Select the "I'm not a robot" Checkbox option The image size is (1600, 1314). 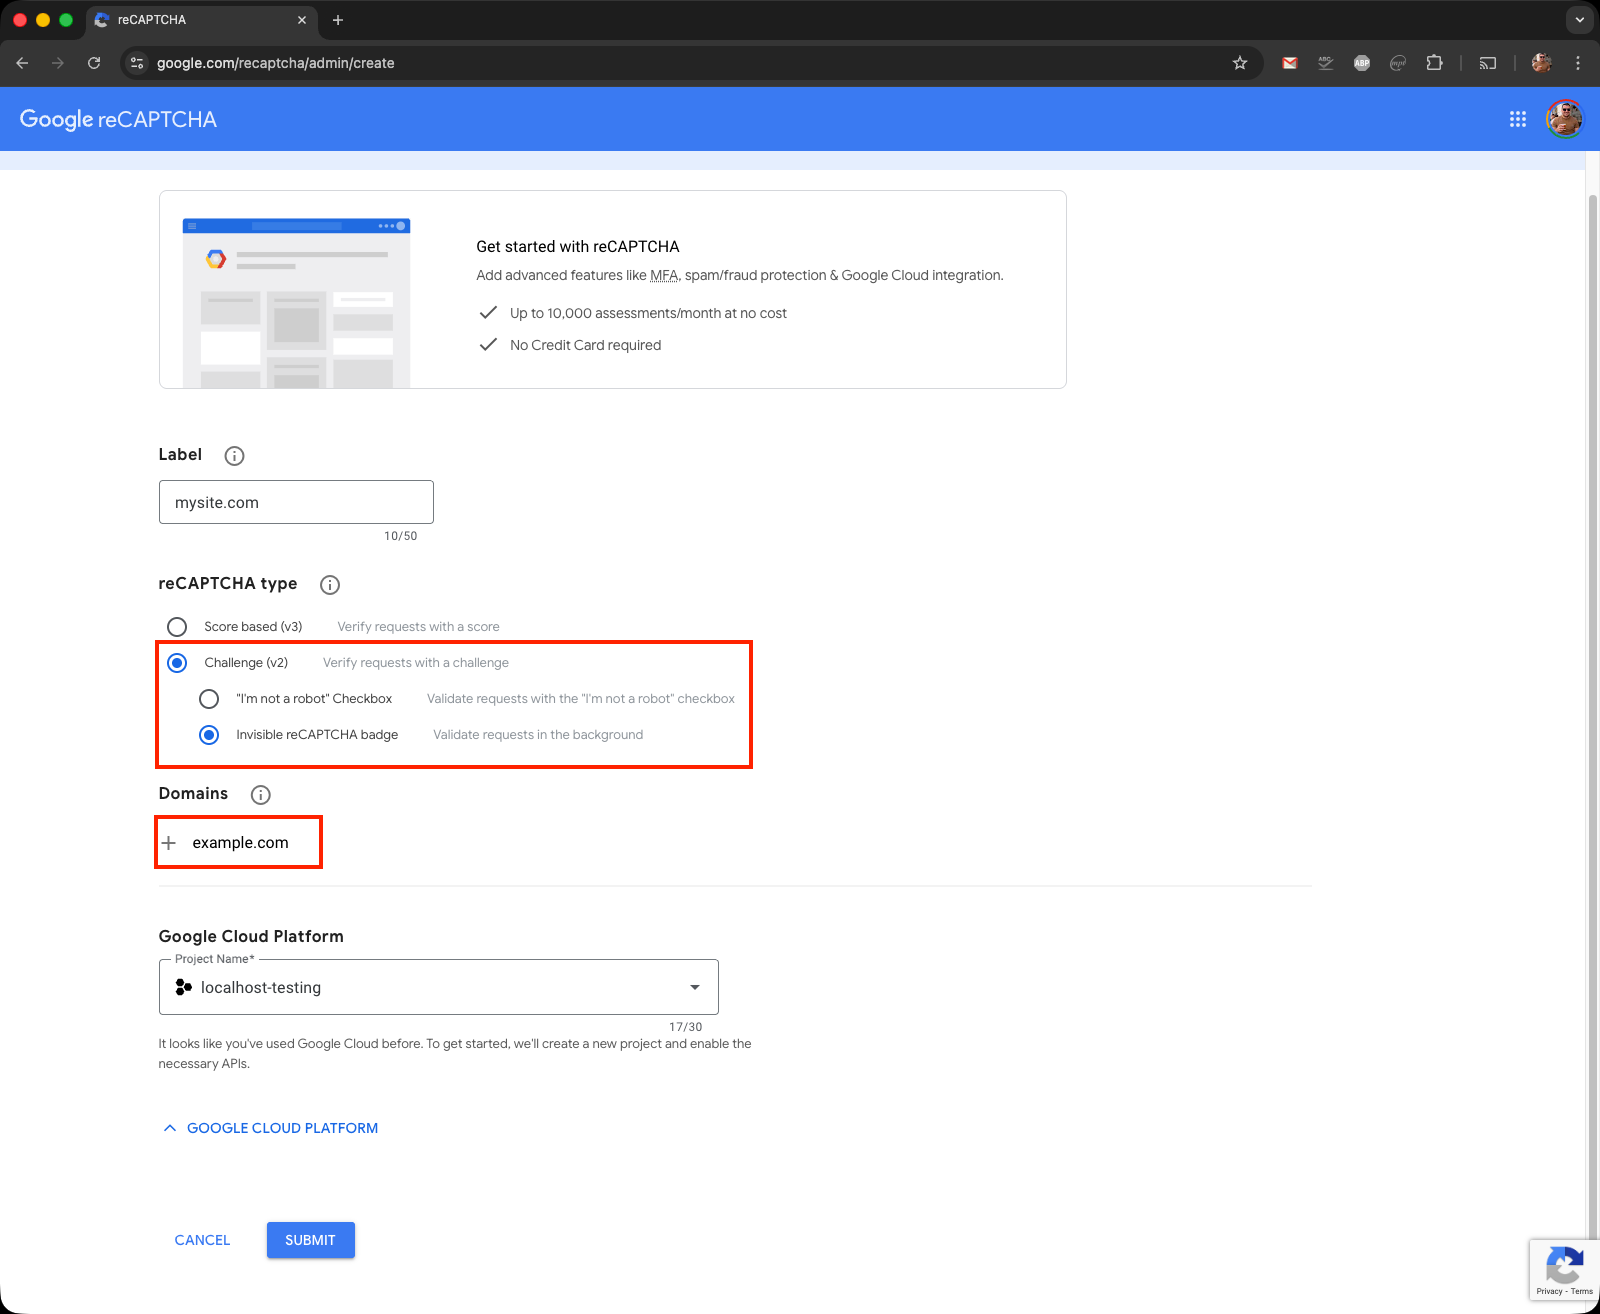tap(209, 699)
